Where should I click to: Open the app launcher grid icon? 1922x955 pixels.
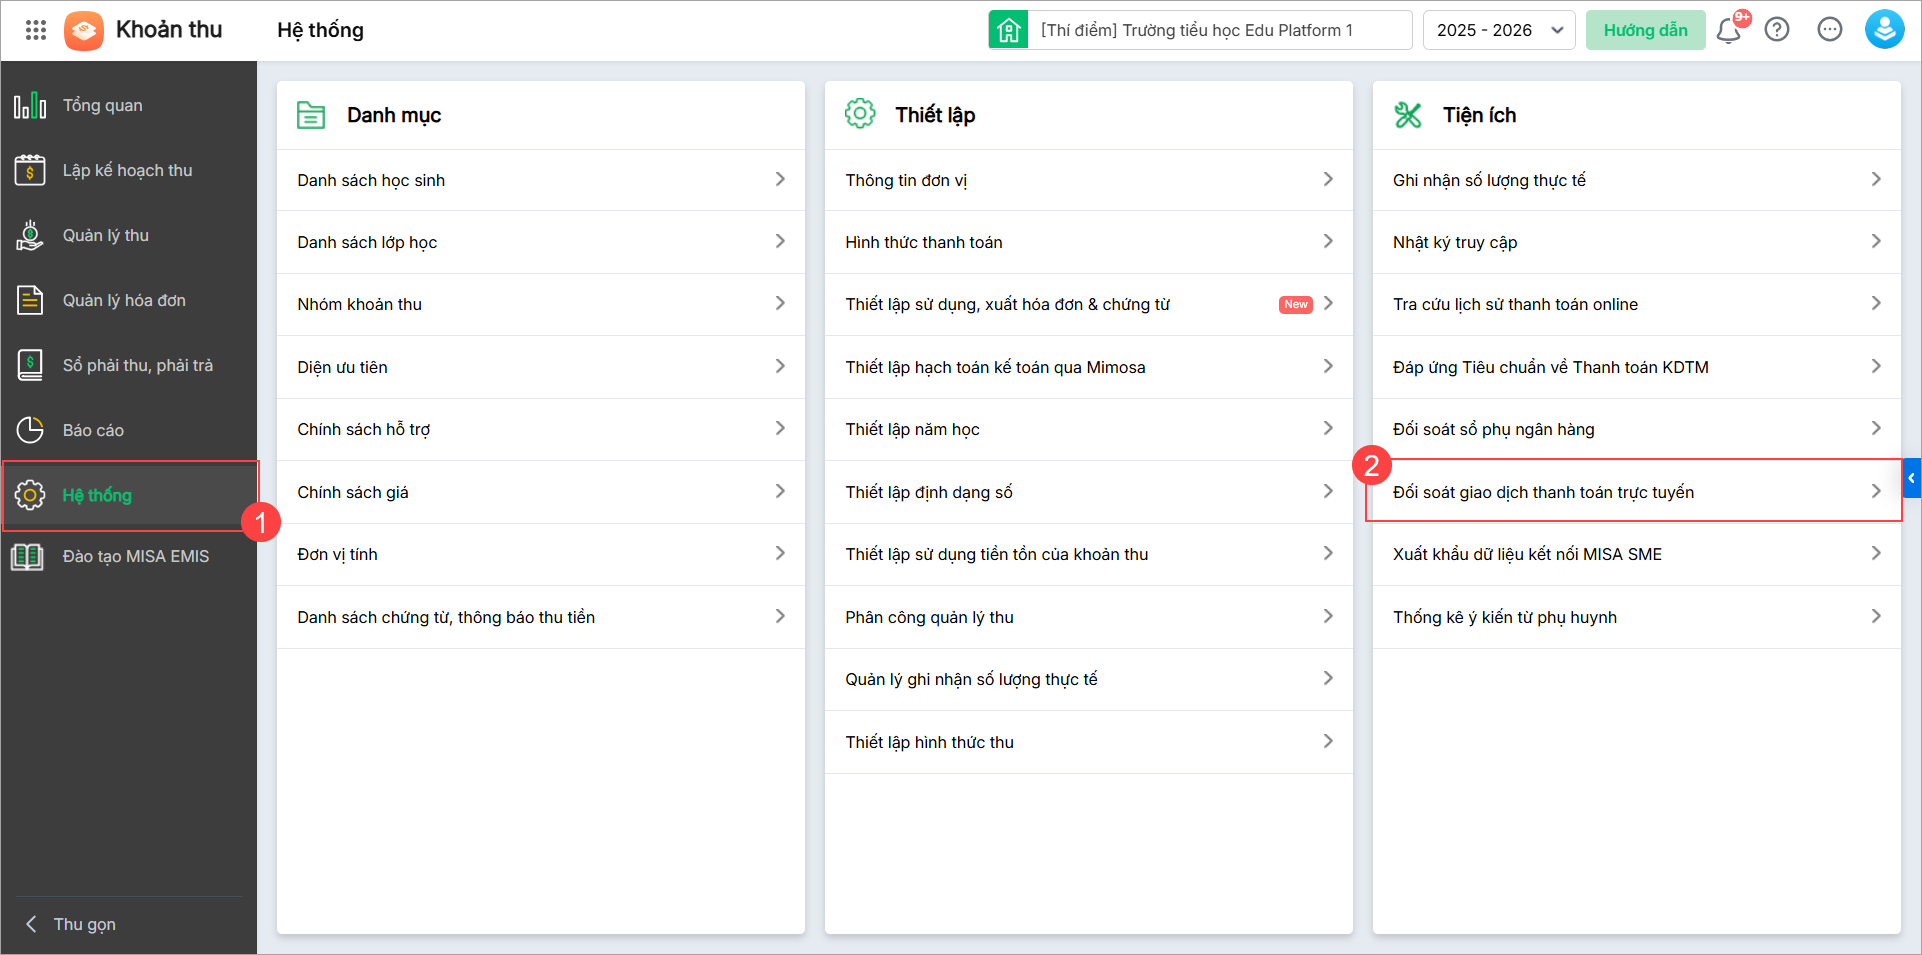point(36,30)
